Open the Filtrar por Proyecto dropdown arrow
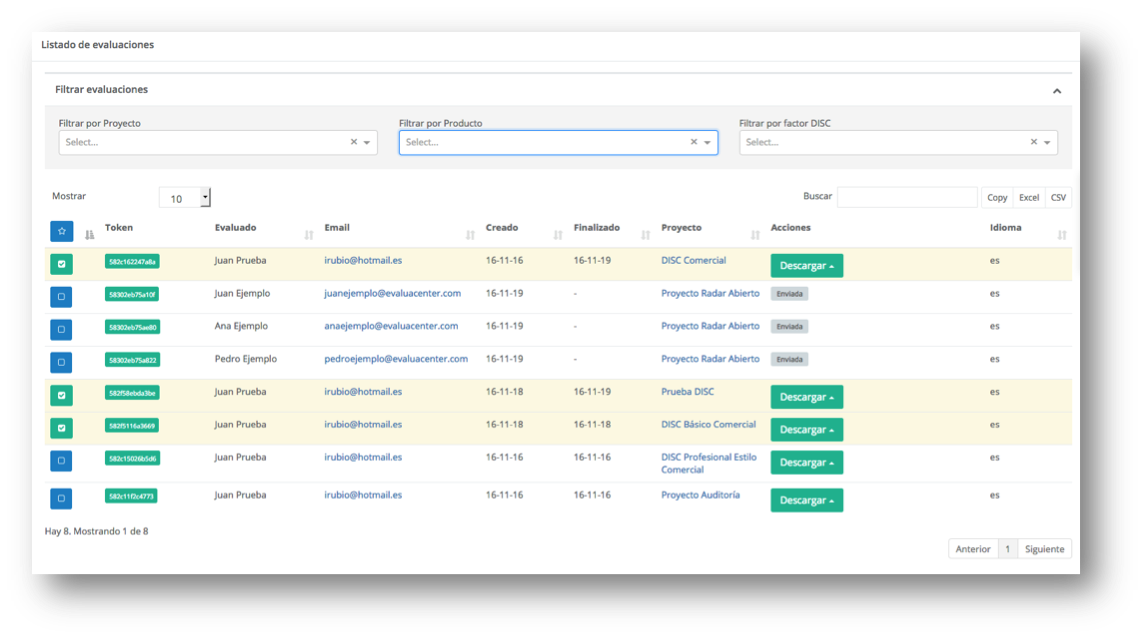1145x639 pixels. [x=367, y=142]
